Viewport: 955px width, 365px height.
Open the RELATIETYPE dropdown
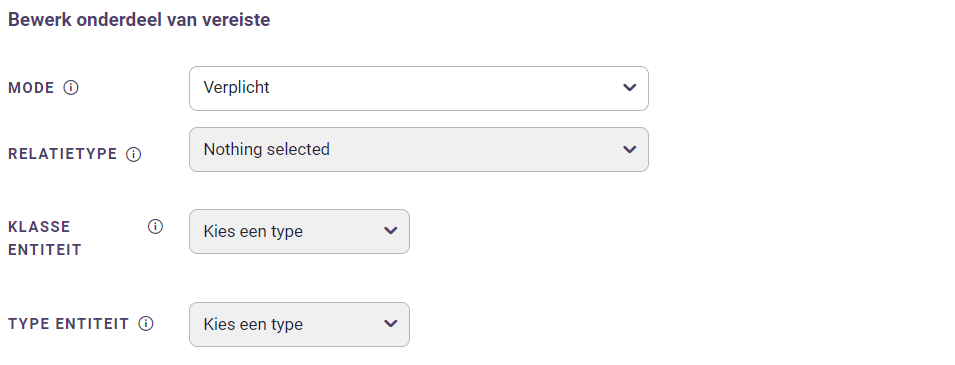pyautogui.click(x=418, y=149)
